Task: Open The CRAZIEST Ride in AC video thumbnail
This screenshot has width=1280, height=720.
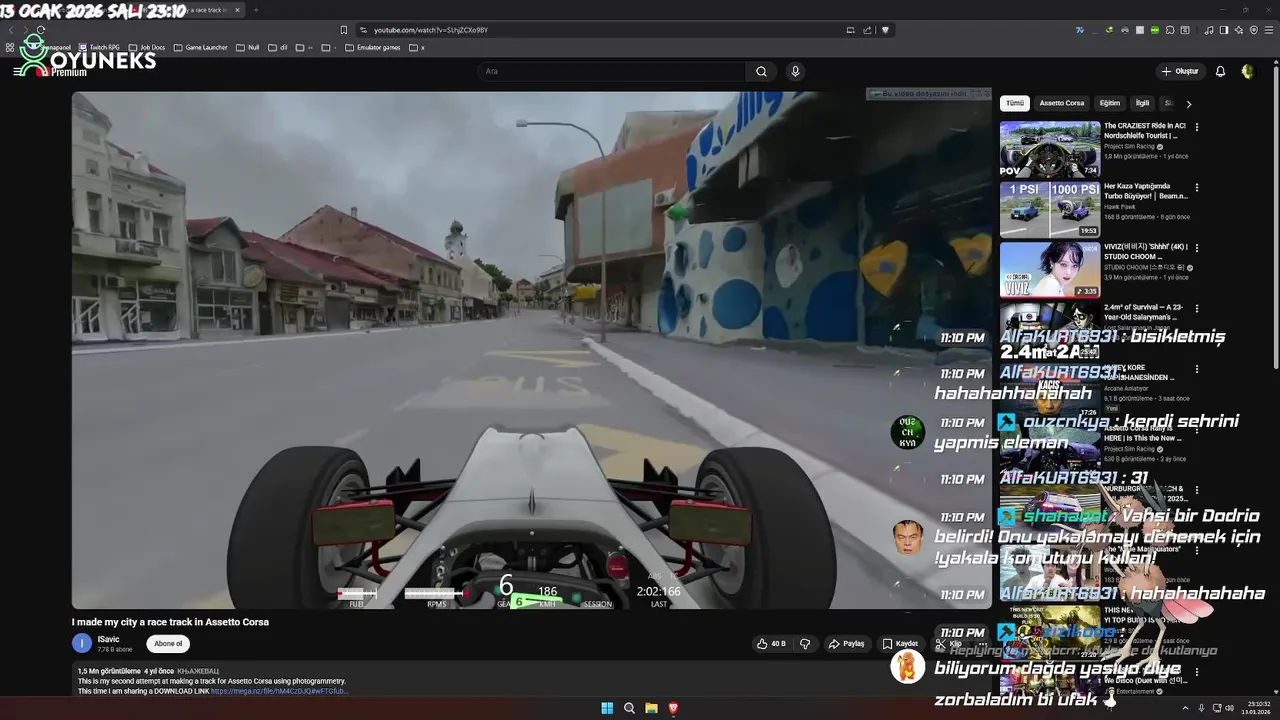Action: (1050, 149)
